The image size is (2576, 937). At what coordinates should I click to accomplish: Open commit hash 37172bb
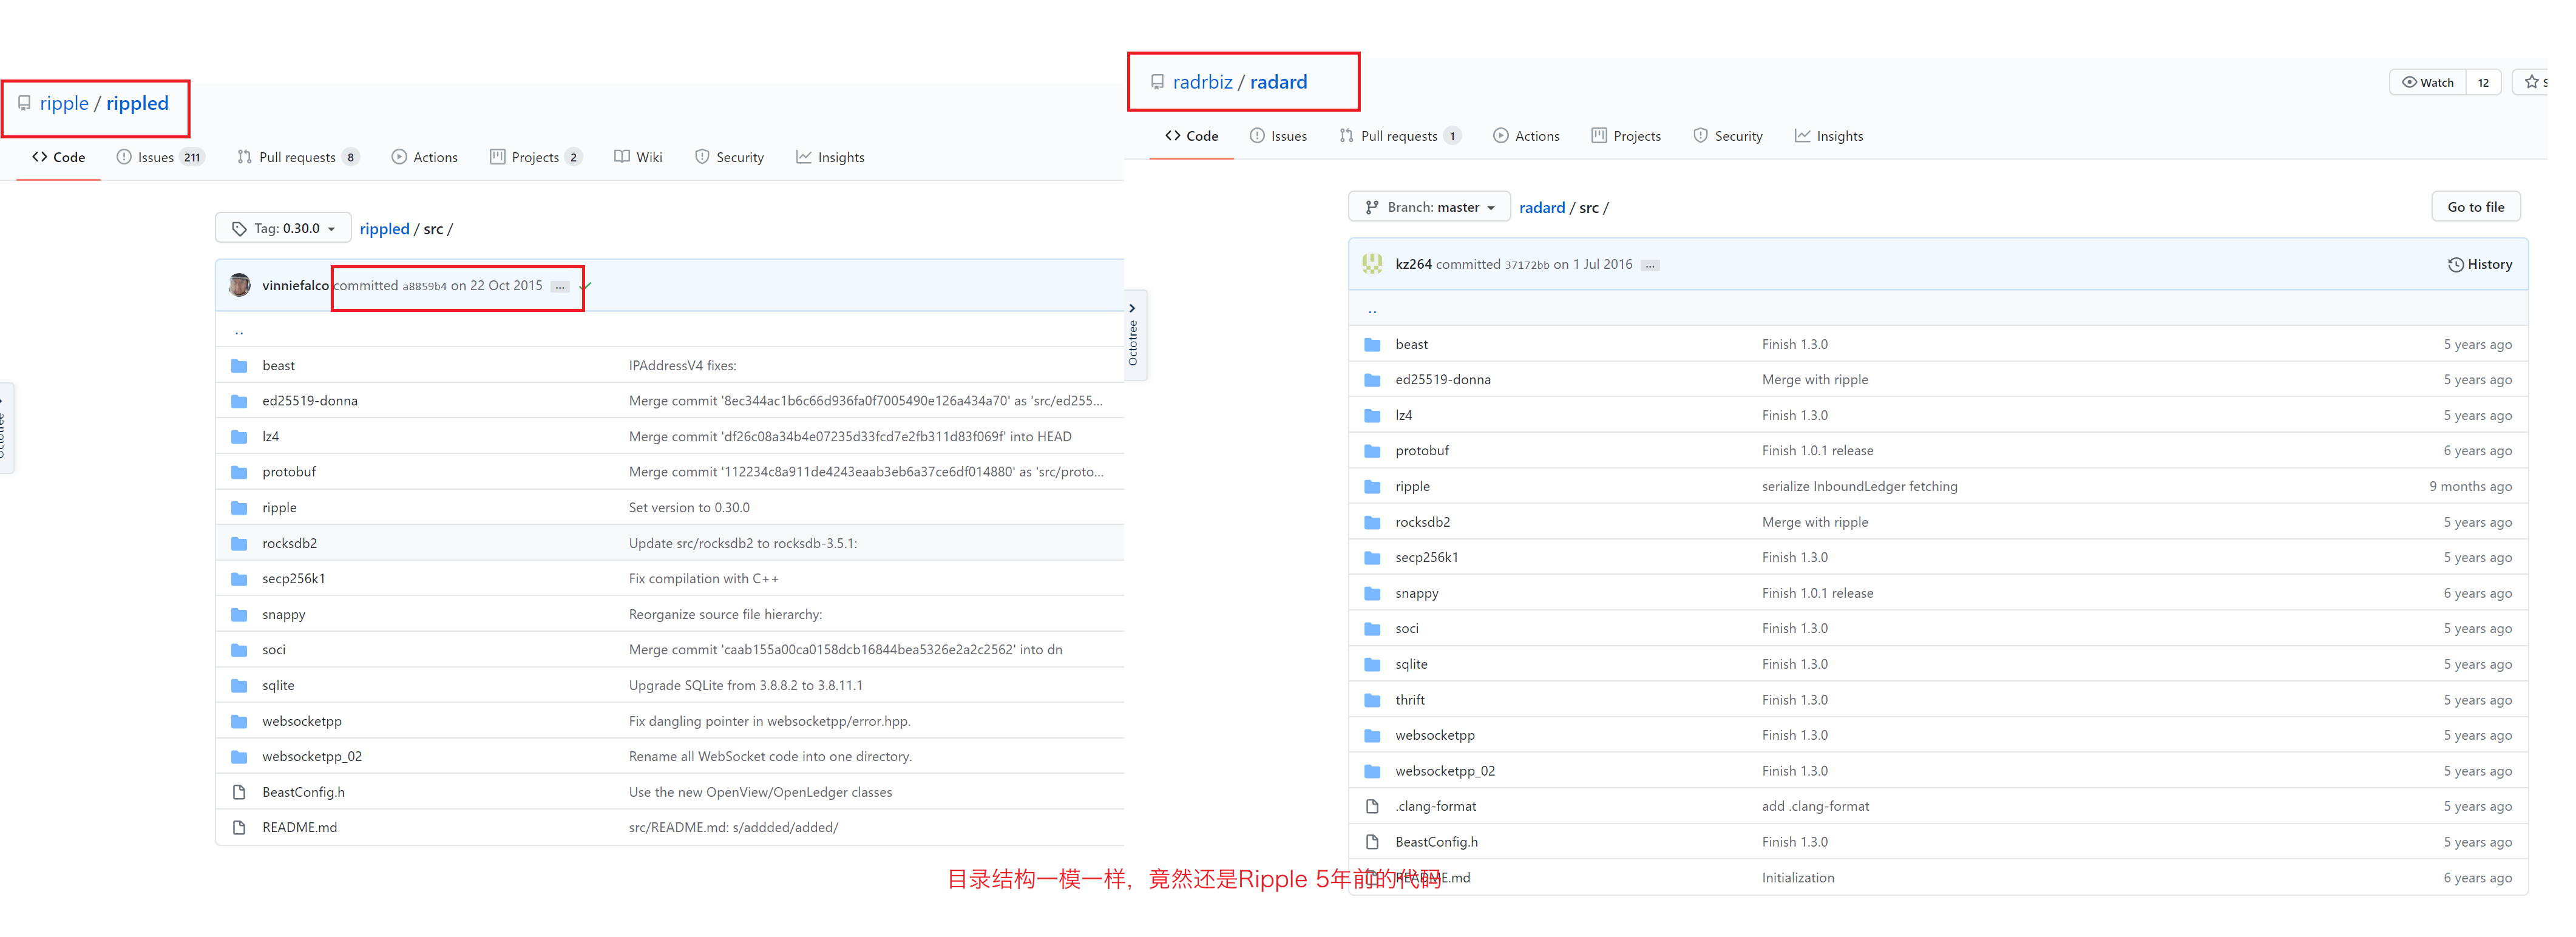(x=1527, y=265)
